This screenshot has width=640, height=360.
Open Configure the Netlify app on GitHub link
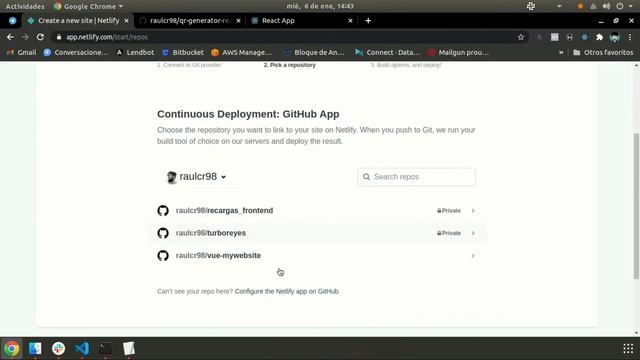(287, 291)
